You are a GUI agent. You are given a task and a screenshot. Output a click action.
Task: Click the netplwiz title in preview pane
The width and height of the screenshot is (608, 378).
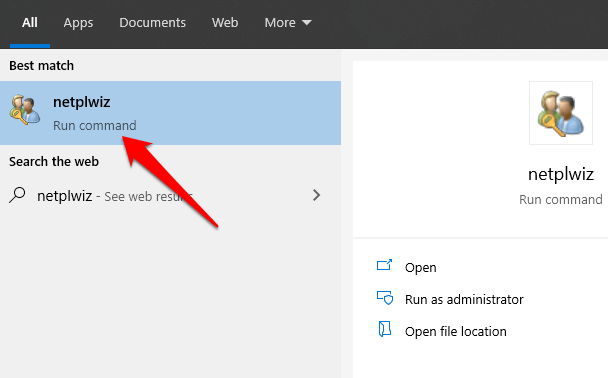pos(561,174)
